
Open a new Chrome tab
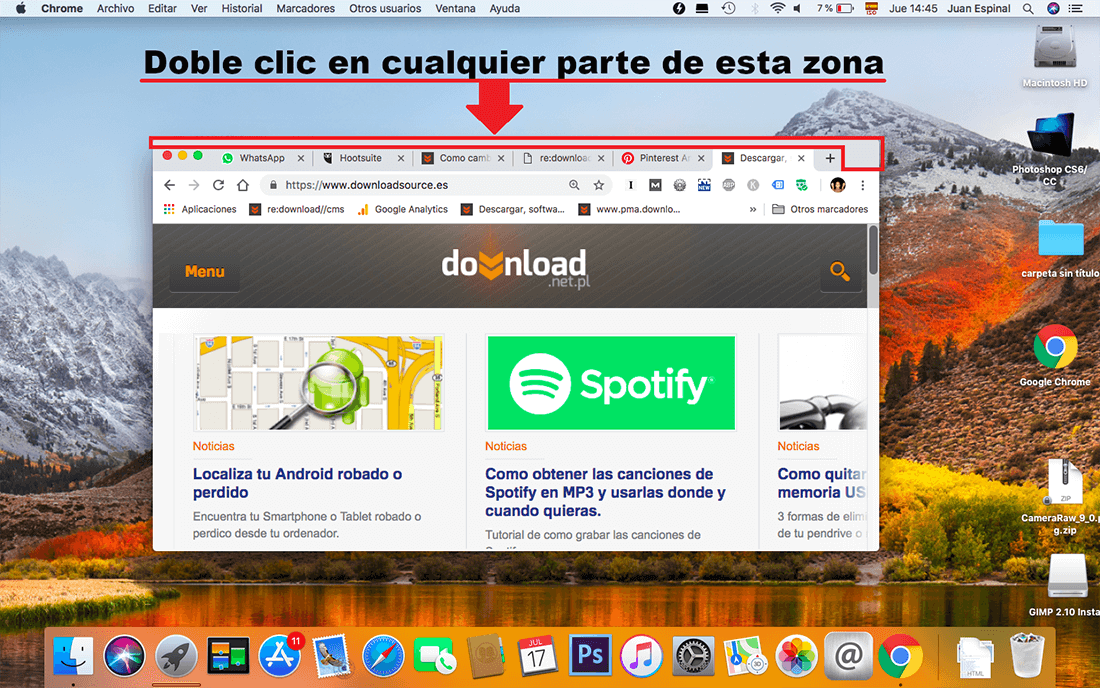(x=830, y=158)
